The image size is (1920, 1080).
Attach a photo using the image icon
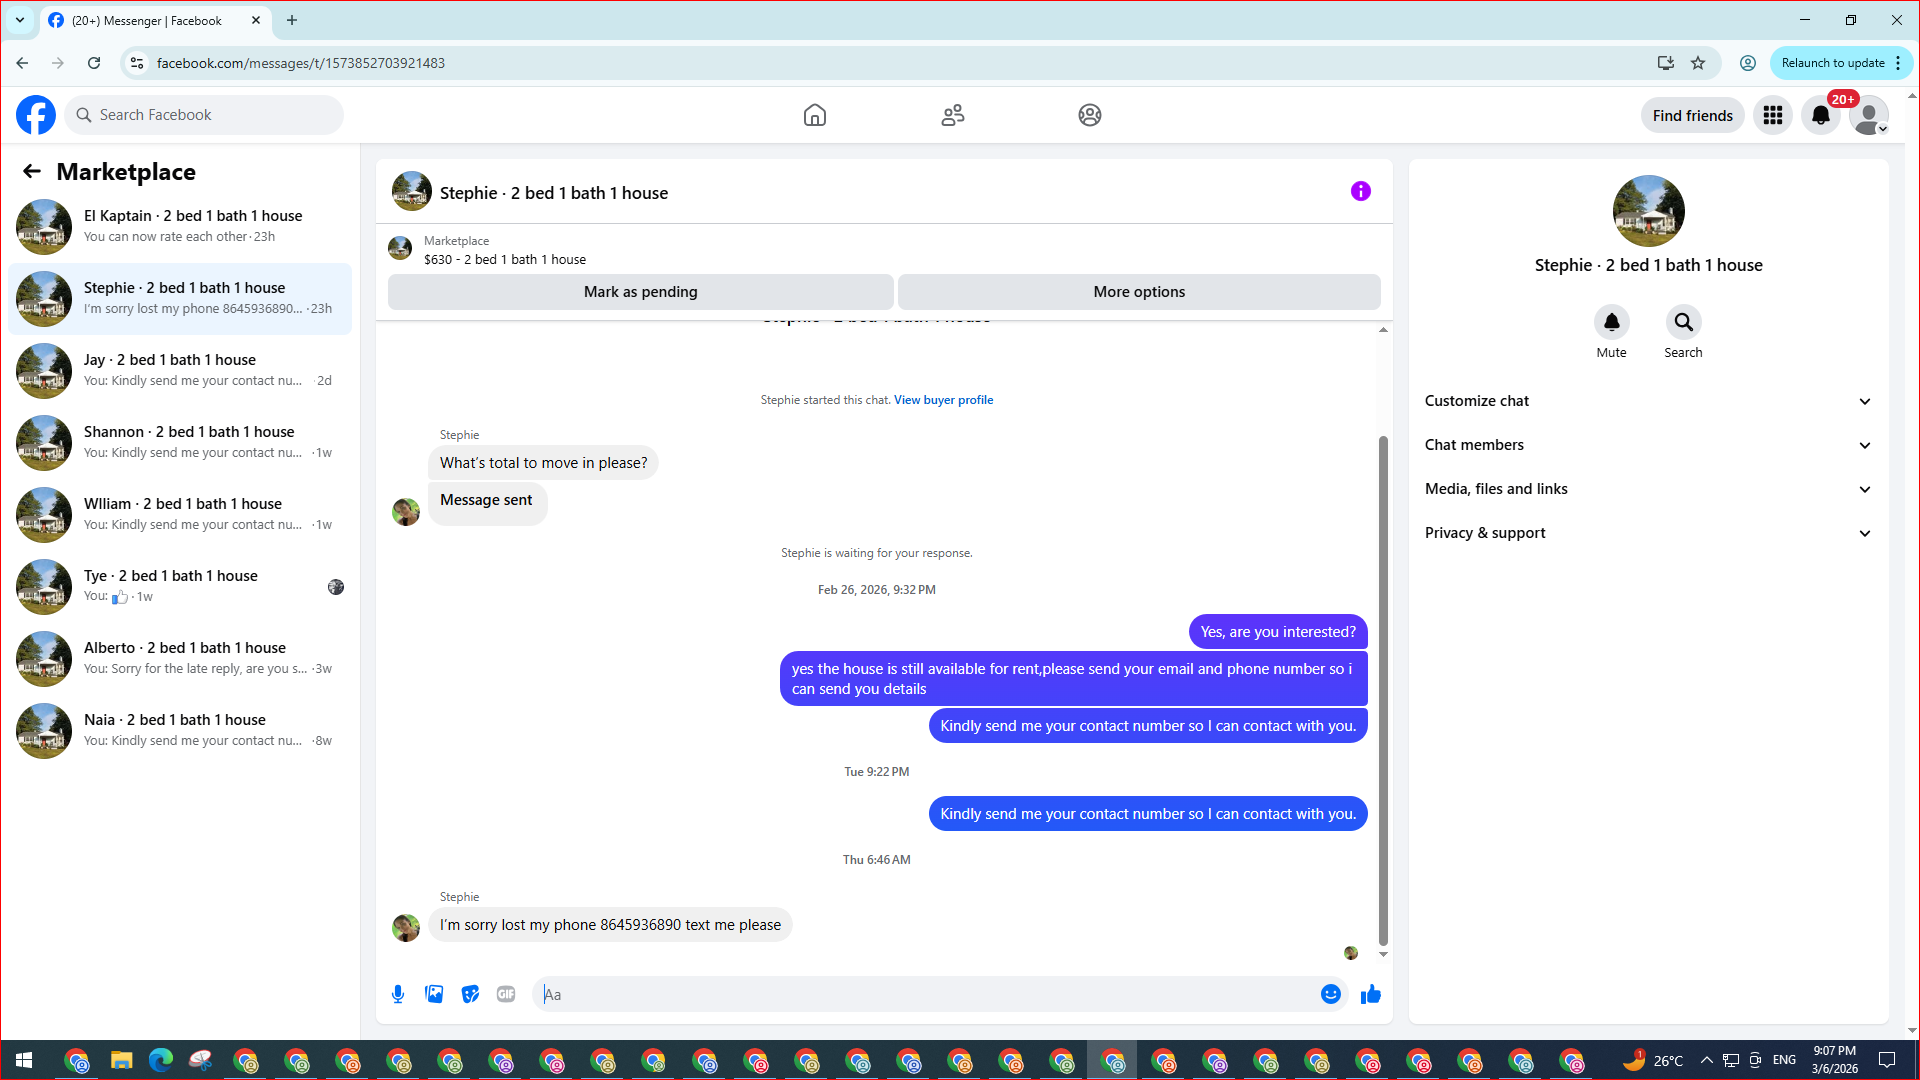coord(434,994)
